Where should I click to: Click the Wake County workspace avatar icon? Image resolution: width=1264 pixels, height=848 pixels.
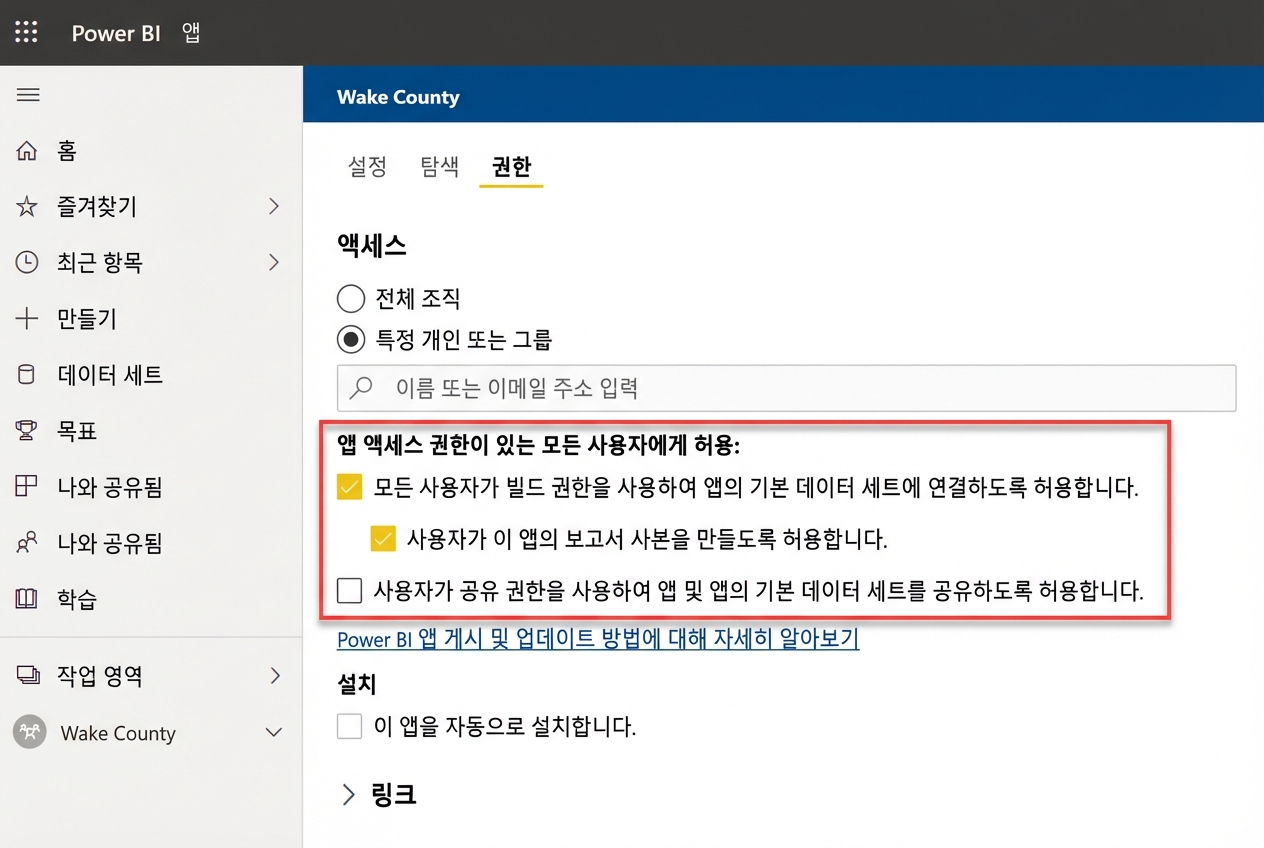click(x=29, y=732)
